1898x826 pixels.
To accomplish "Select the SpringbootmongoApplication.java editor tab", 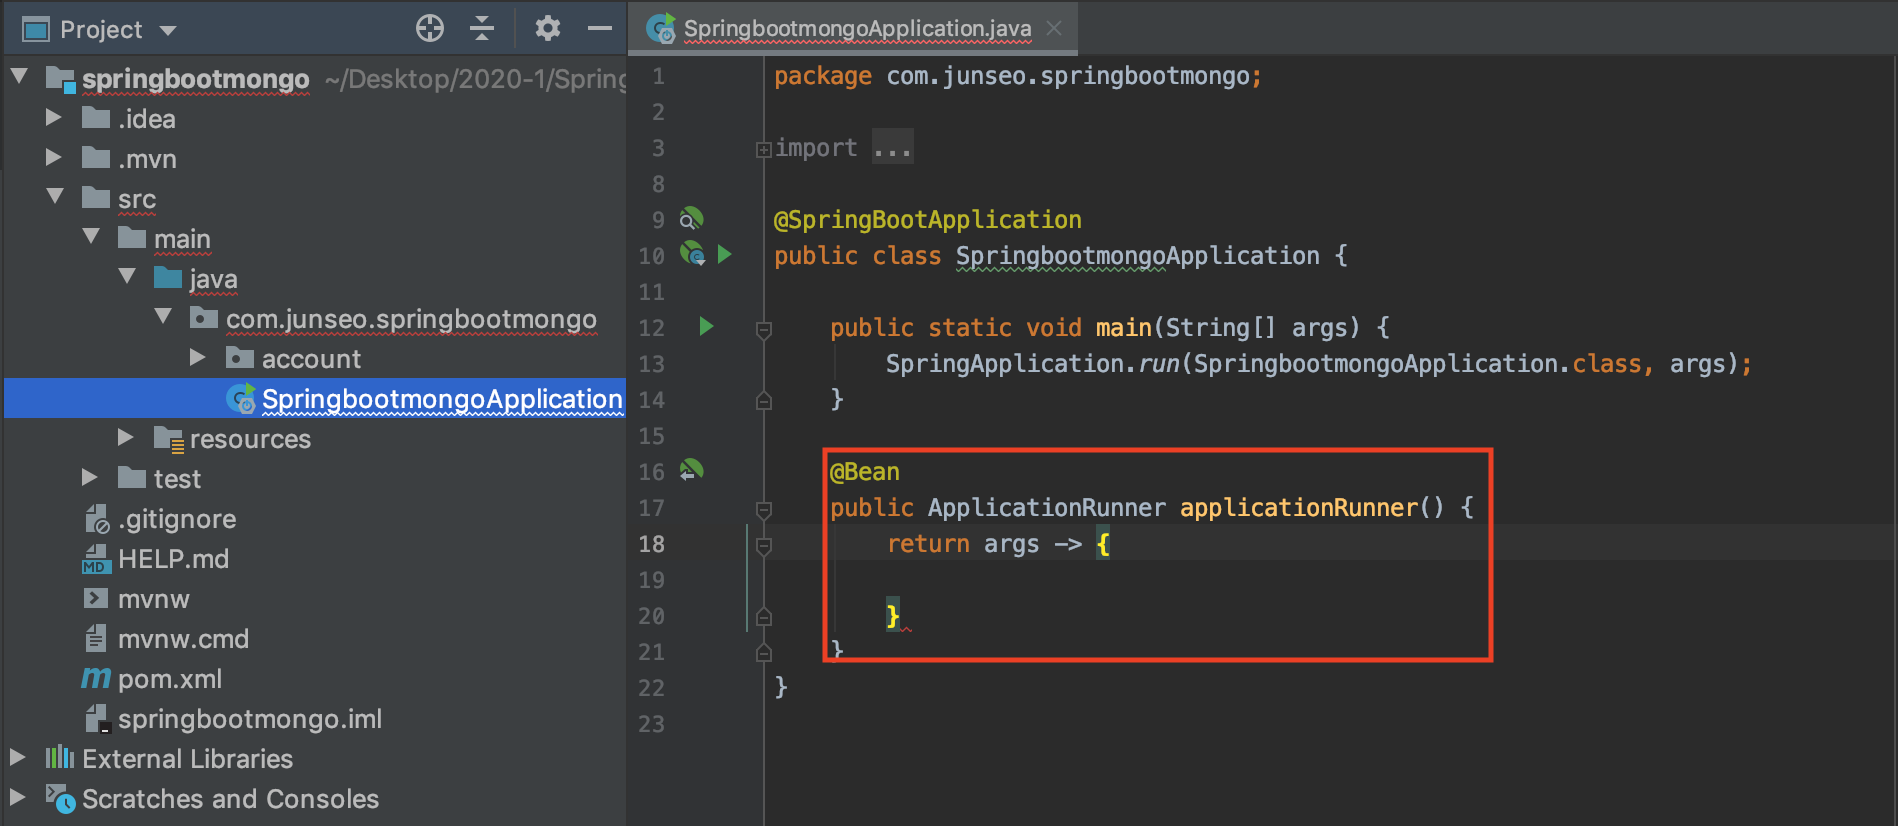I will tap(853, 28).
